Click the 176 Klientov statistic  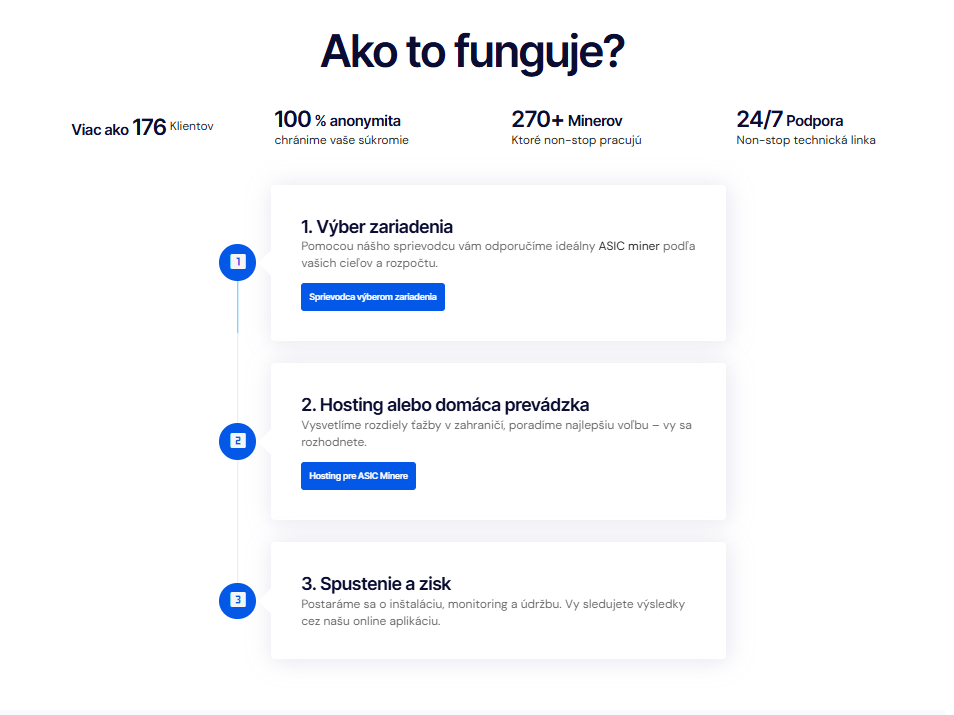(x=142, y=127)
